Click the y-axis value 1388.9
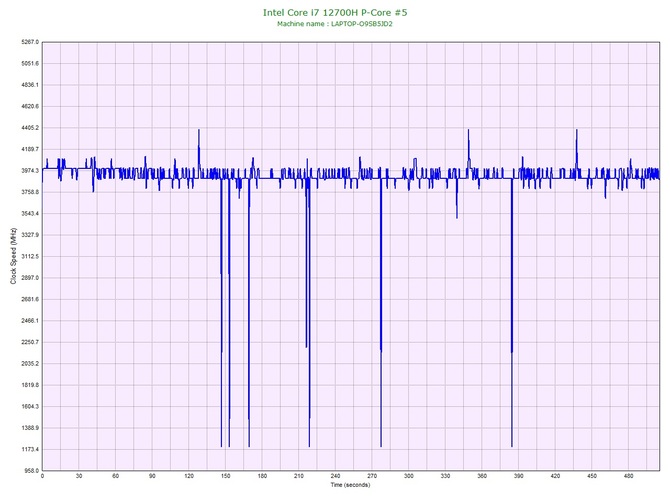 click(30, 428)
